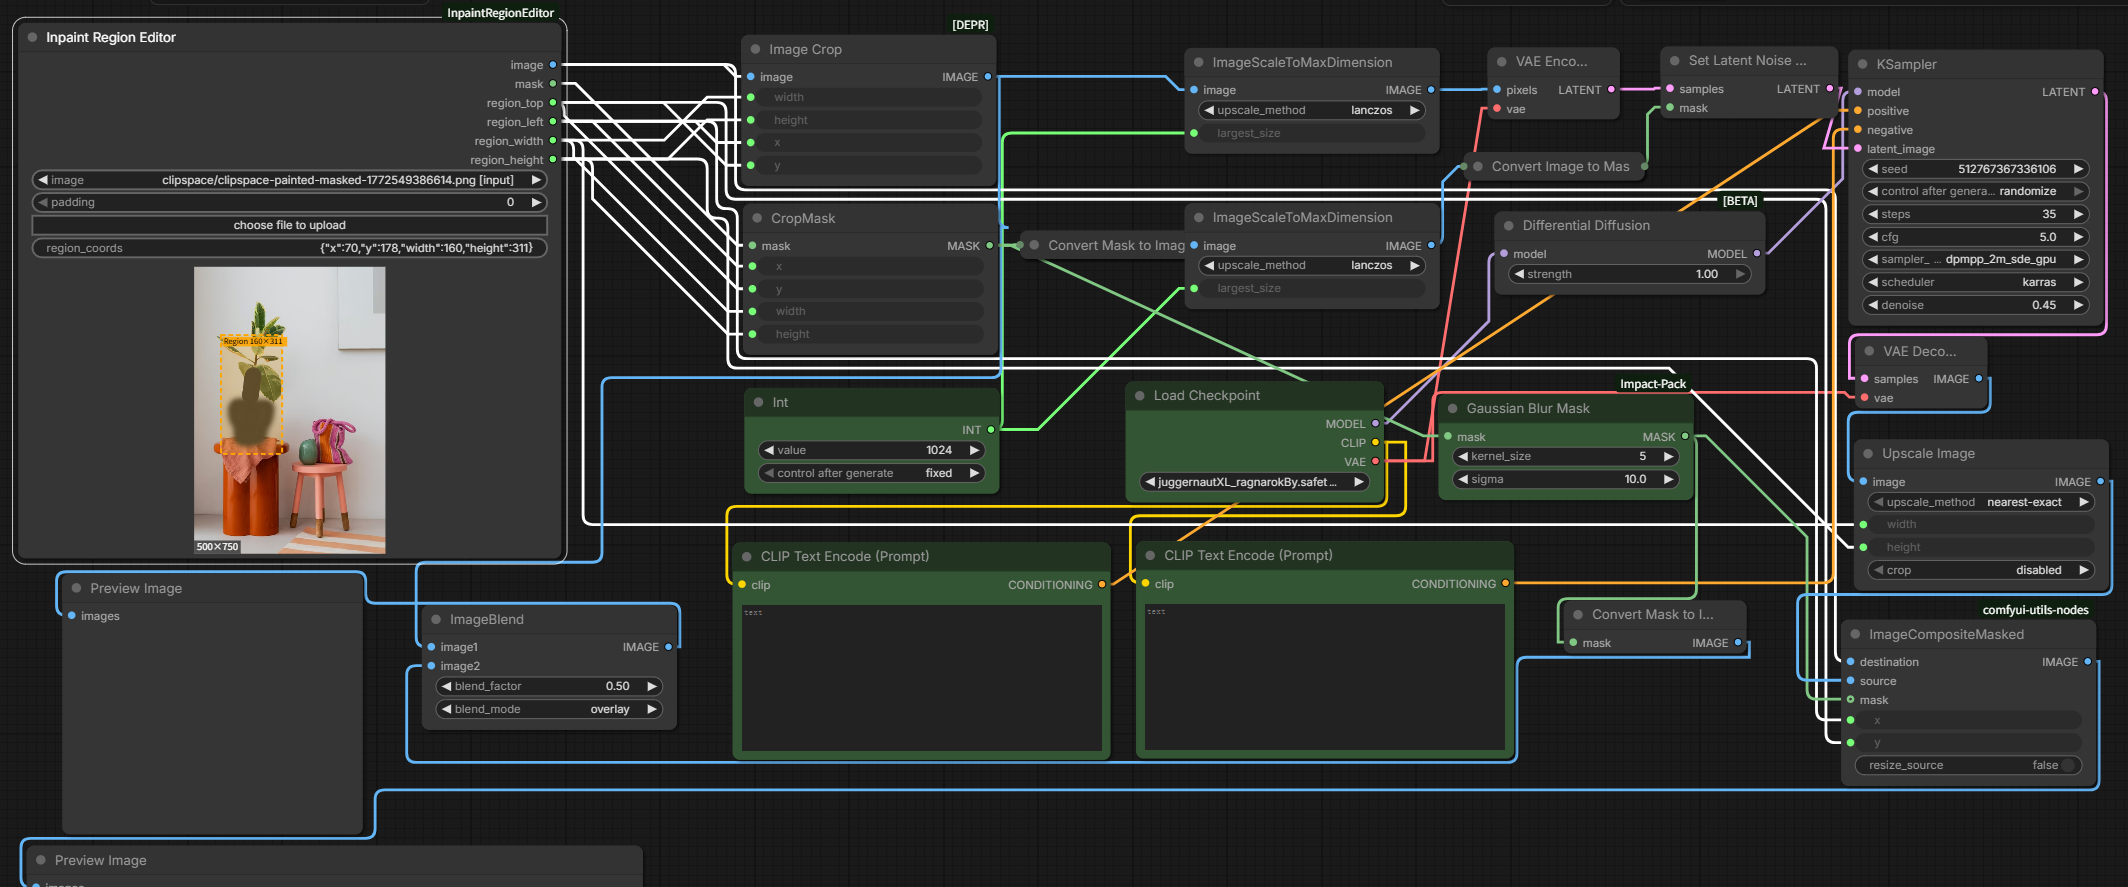
Task: Open the crop disabled dropdown in Upscale Image
Action: tap(1981, 570)
